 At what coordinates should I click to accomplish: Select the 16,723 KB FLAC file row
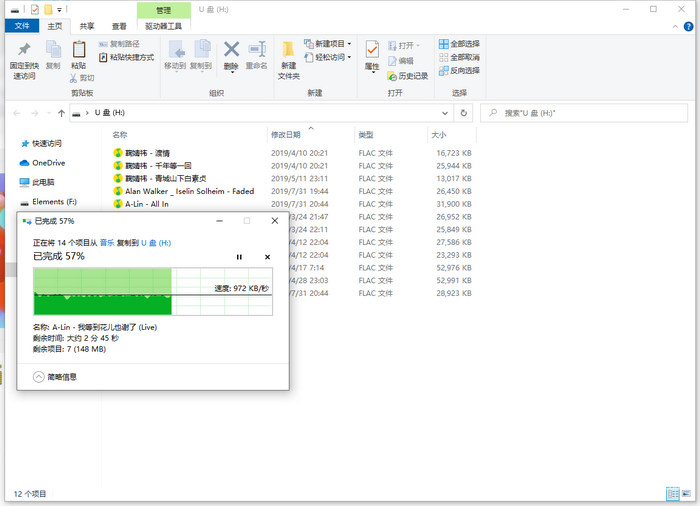tap(292, 153)
